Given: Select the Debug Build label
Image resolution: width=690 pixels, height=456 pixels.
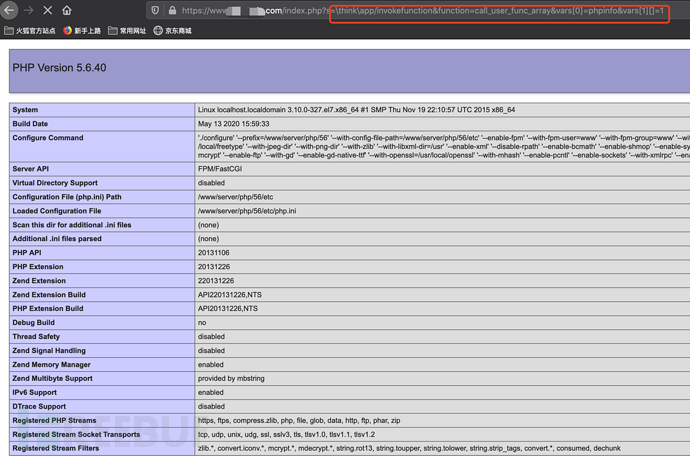Looking at the screenshot, I should (x=33, y=323).
